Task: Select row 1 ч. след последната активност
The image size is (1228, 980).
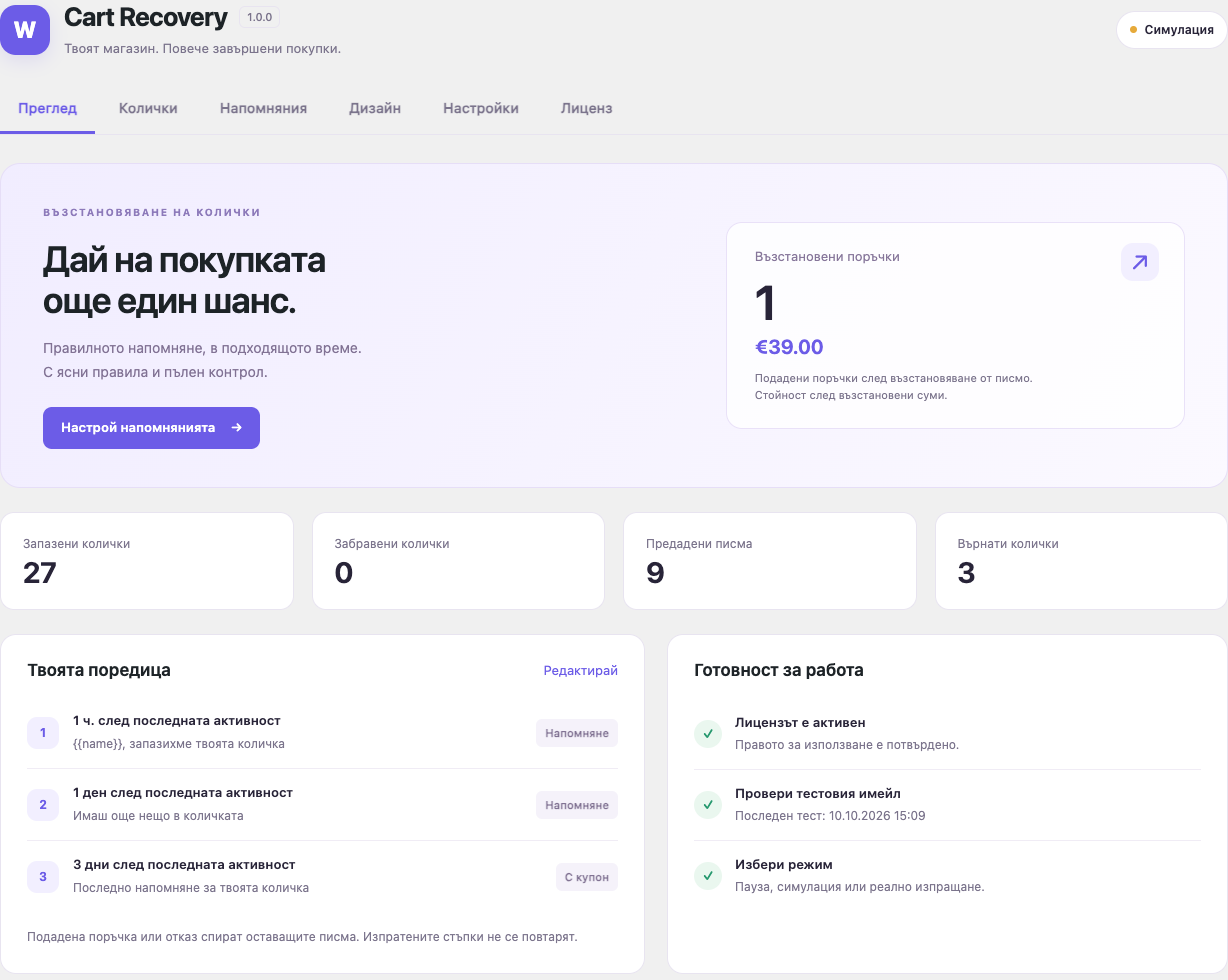Action: coord(322,733)
